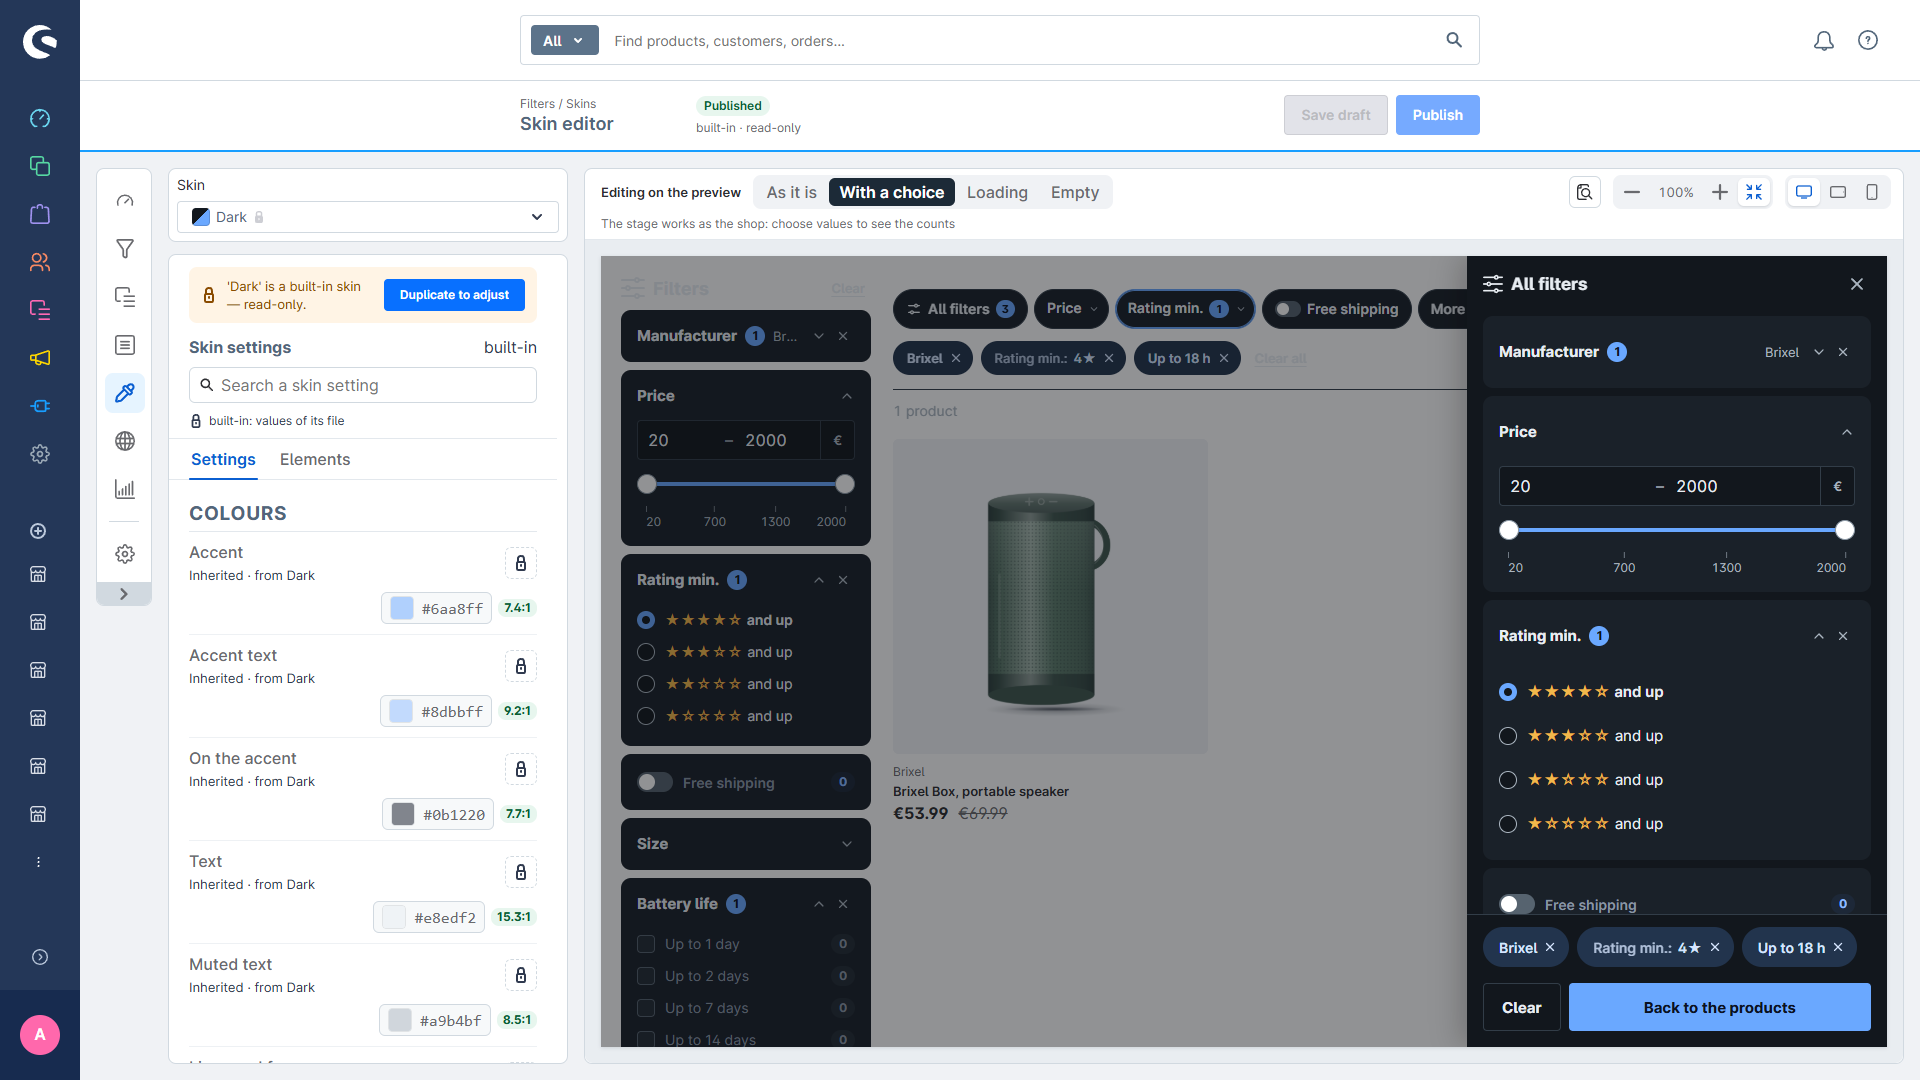Open the megaphone marketing icon in main sidebar
1920x1080 pixels.
click(x=40, y=358)
